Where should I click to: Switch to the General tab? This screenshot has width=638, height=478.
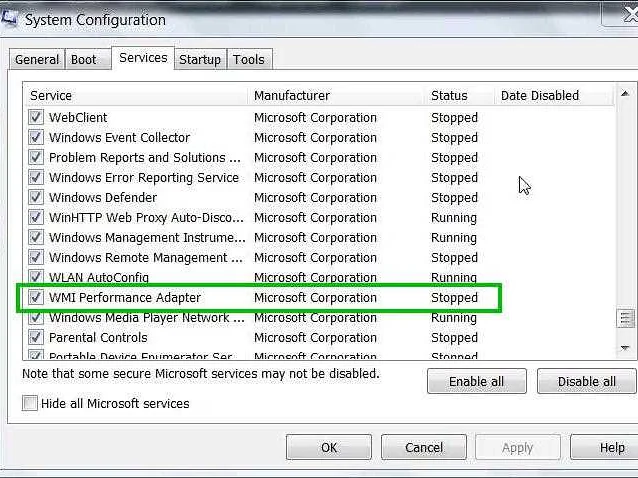point(37,60)
